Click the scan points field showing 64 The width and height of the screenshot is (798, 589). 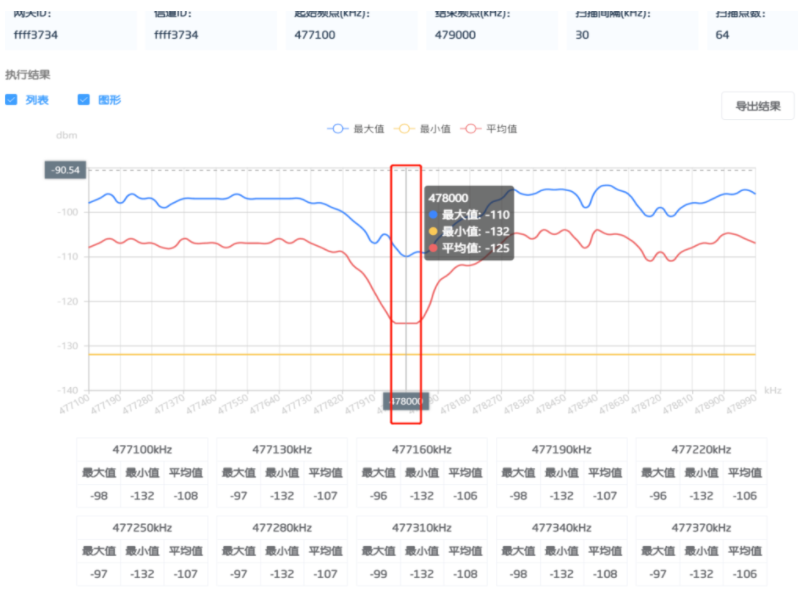(752, 31)
